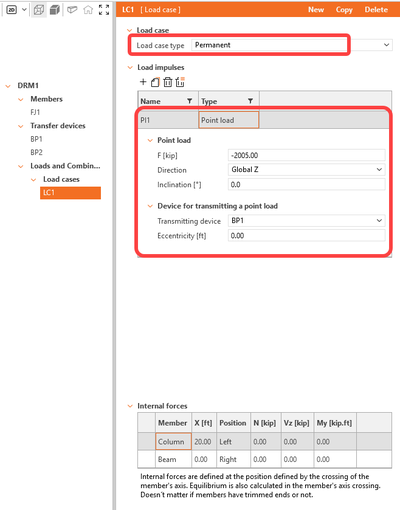The width and height of the screenshot is (400, 510).
Task: Delete the selected load impulse with trash icon
Action: [x=168, y=82]
